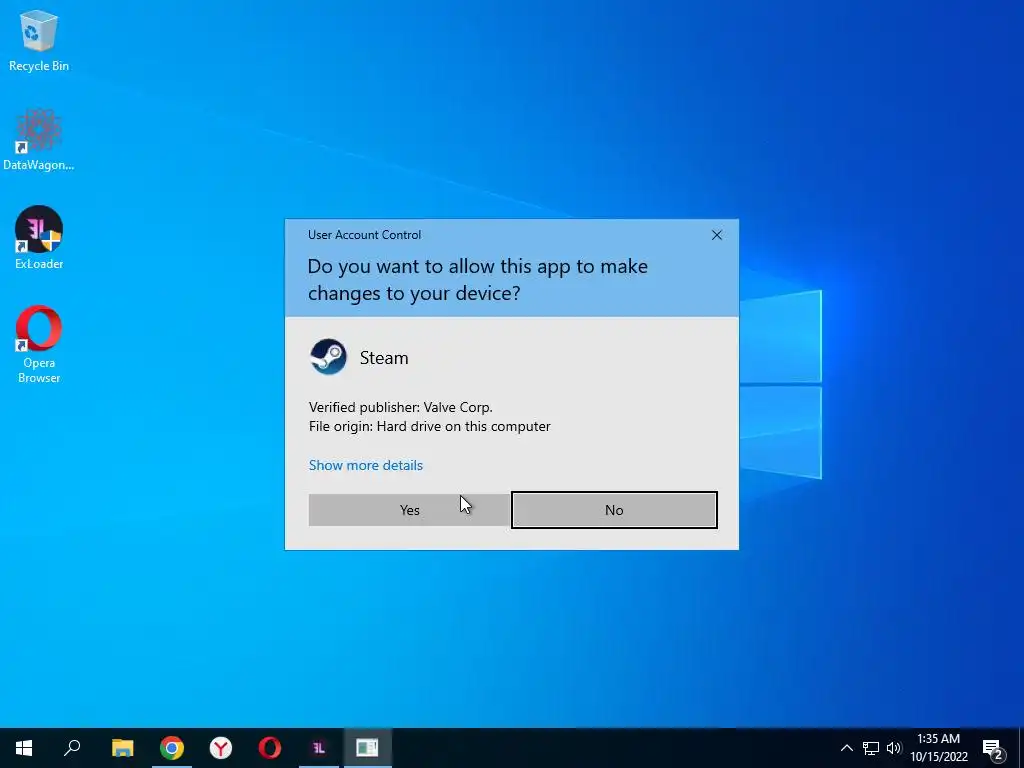Click No in User Account Control
This screenshot has height=768, width=1024.
[614, 509]
